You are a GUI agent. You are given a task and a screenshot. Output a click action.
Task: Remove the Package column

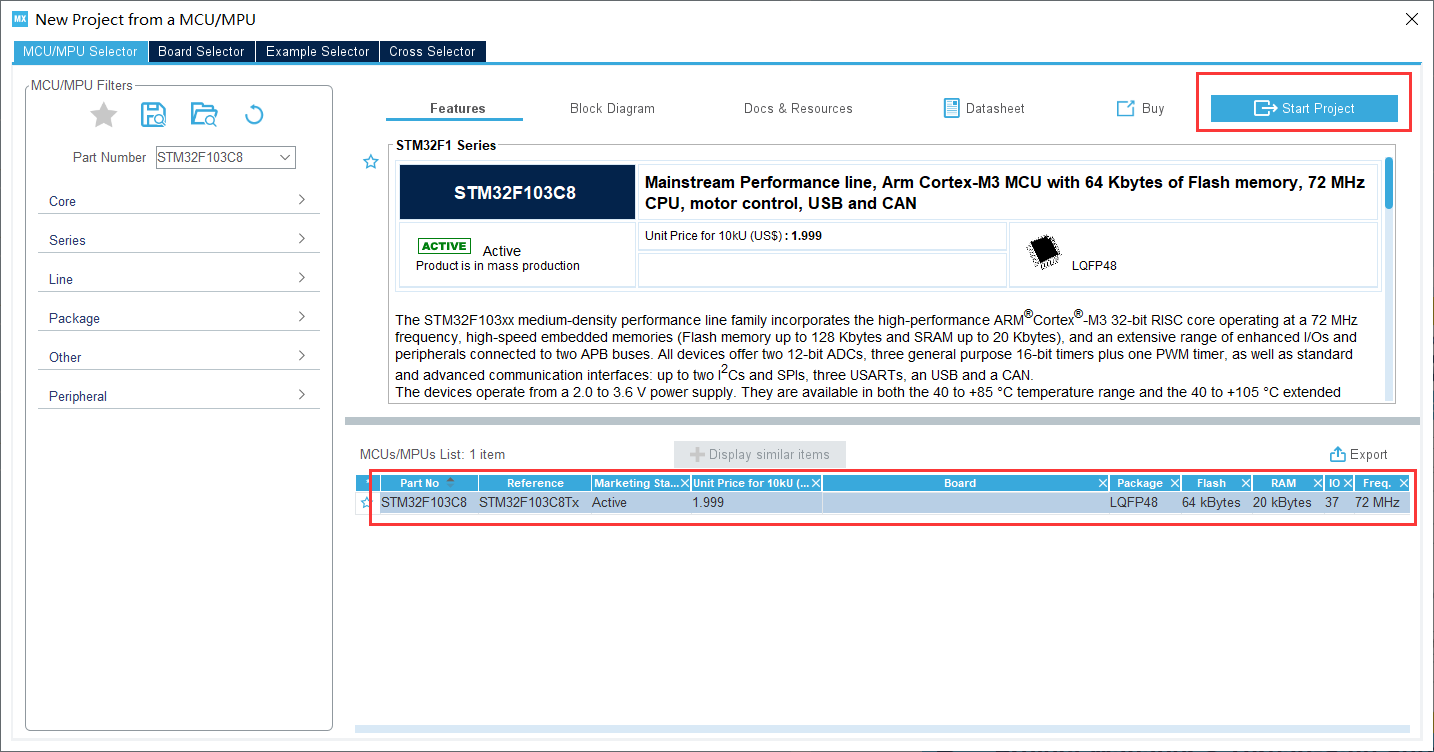[x=1175, y=483]
